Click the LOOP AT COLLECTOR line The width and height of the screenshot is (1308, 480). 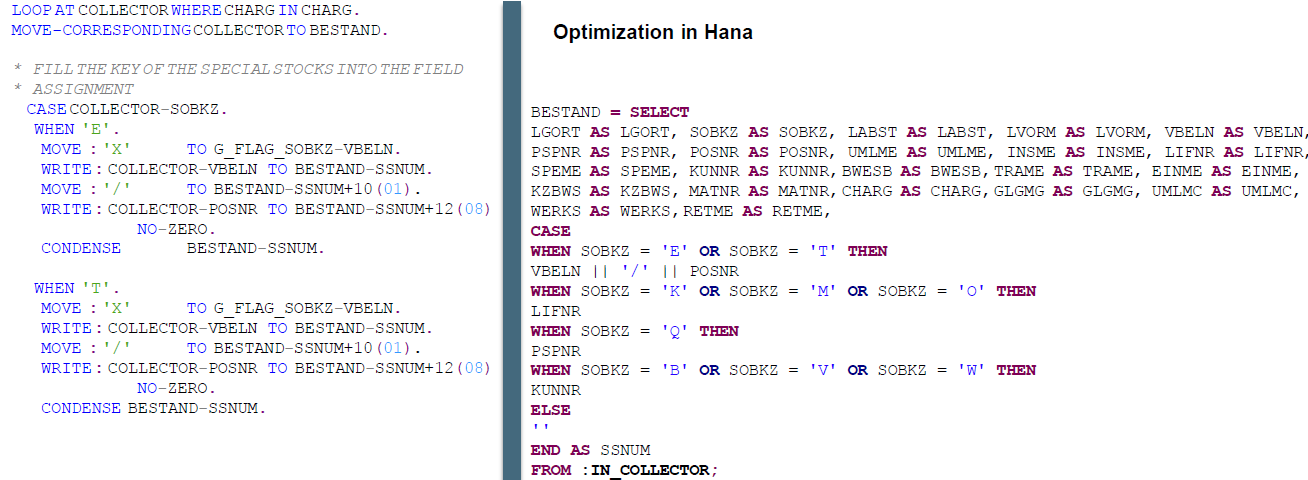pos(187,10)
